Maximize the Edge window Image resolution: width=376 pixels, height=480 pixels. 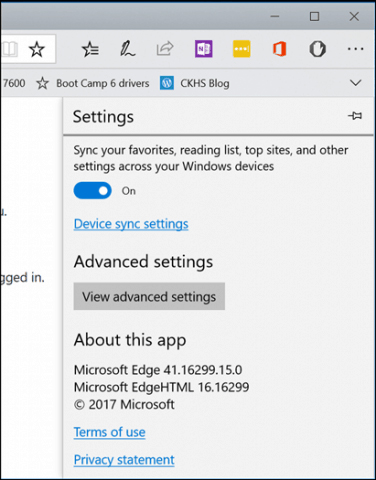tap(314, 16)
